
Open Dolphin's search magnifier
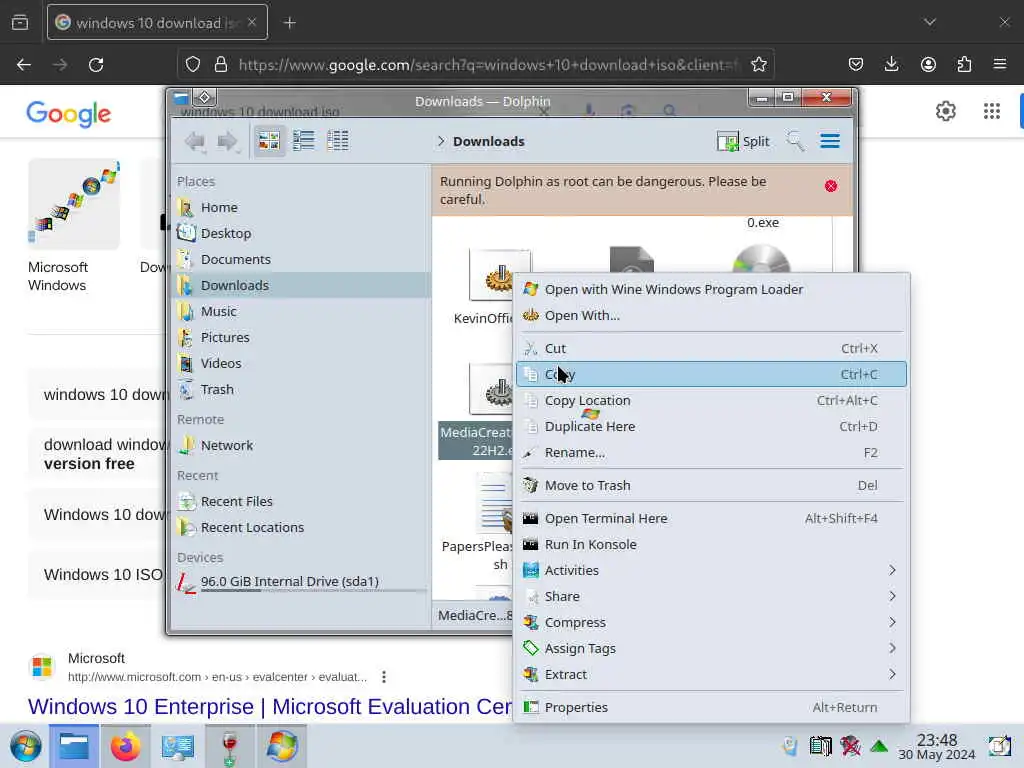click(795, 141)
